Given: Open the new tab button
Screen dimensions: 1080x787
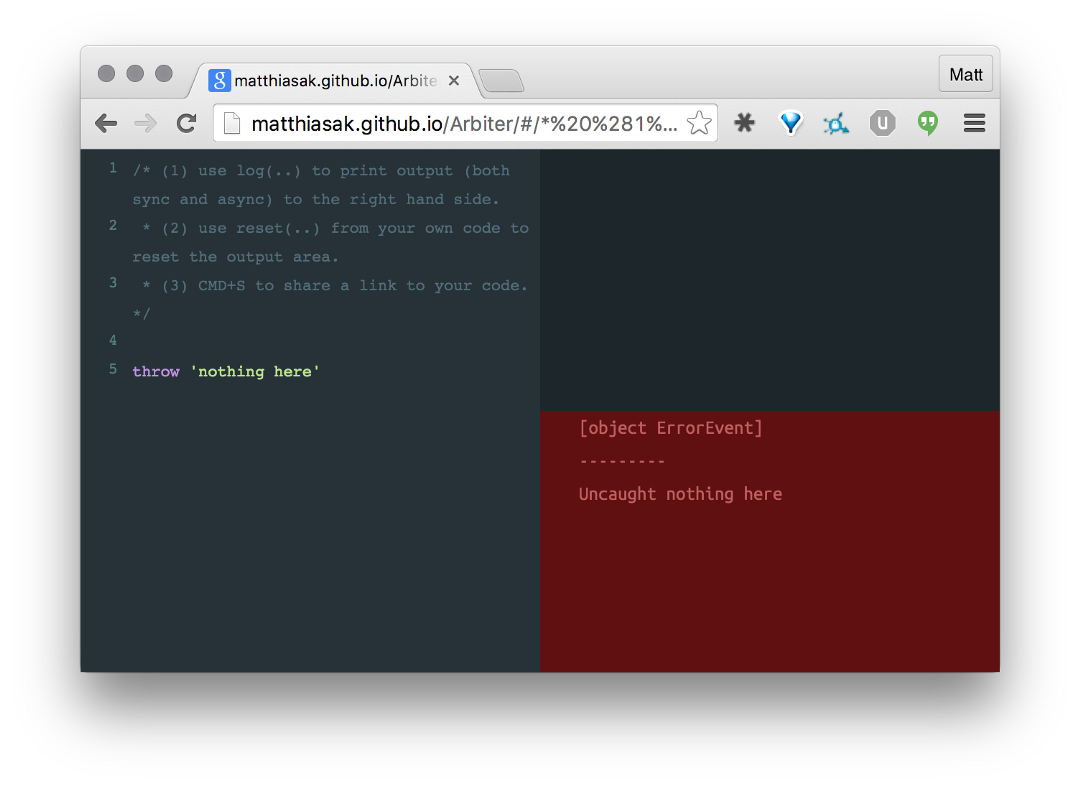Looking at the screenshot, I should coord(502,82).
